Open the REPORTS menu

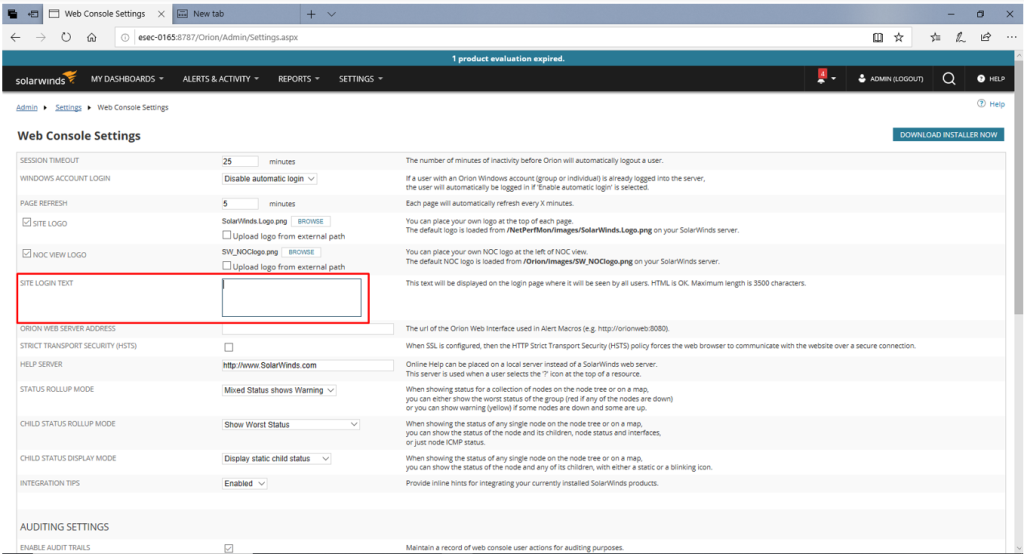[x=298, y=79]
